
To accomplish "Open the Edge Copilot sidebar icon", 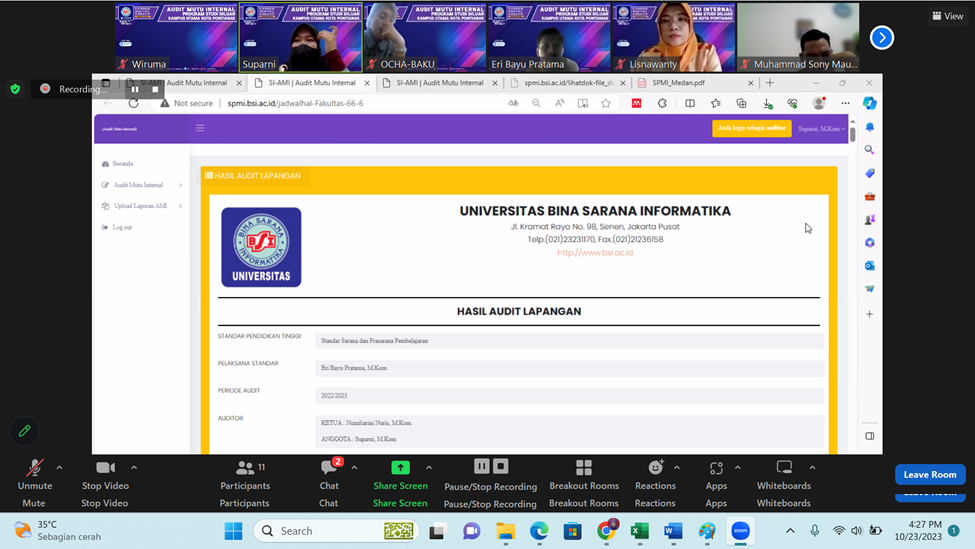I will pos(870,103).
